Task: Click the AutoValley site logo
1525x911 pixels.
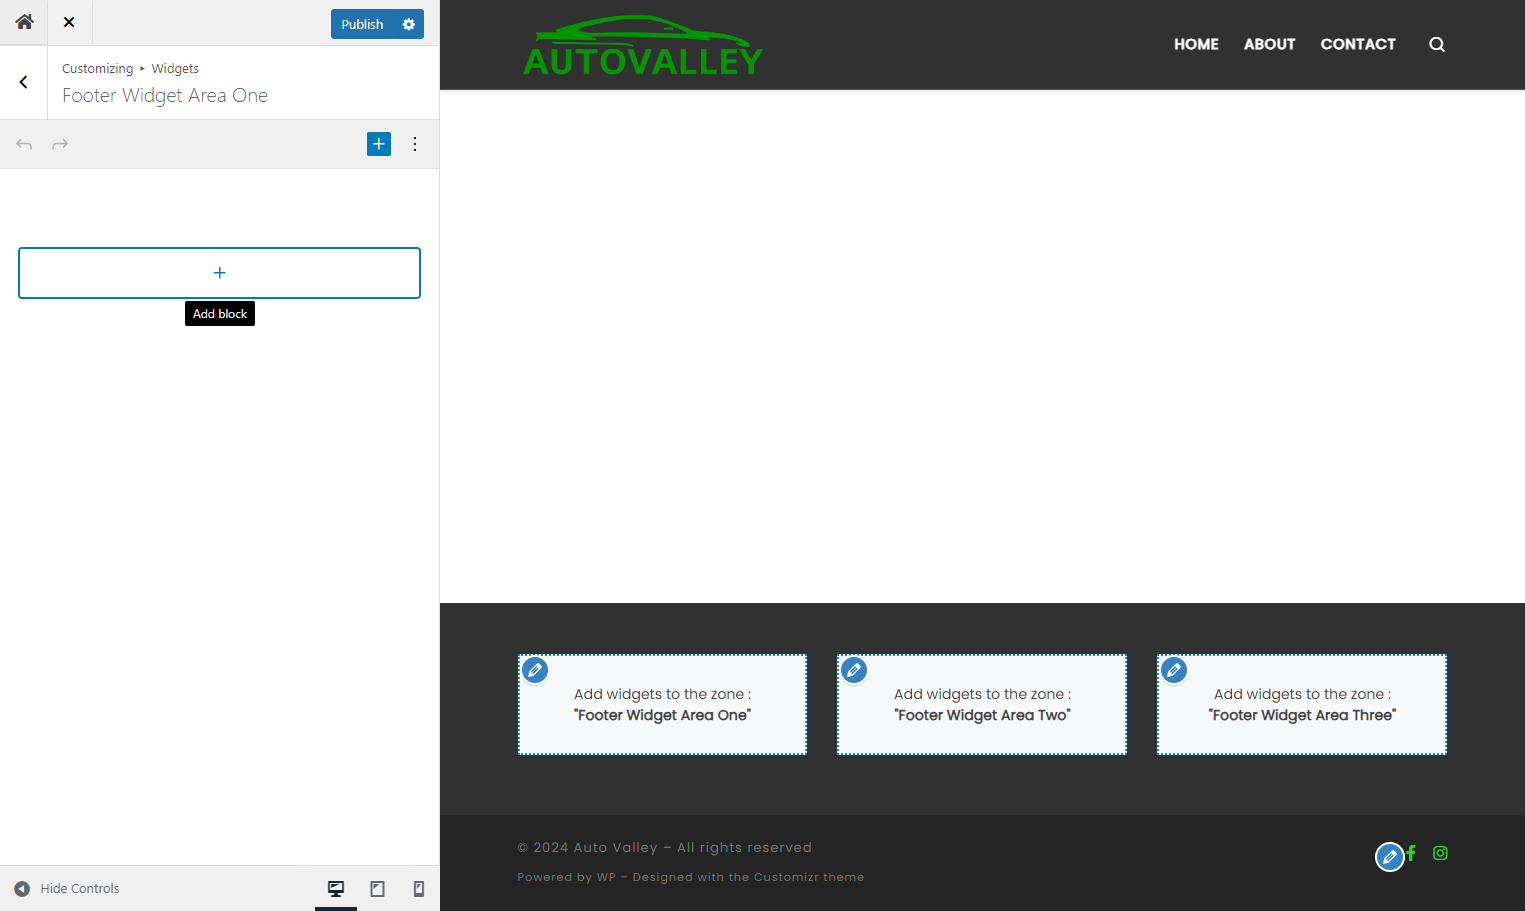Action: (643, 46)
